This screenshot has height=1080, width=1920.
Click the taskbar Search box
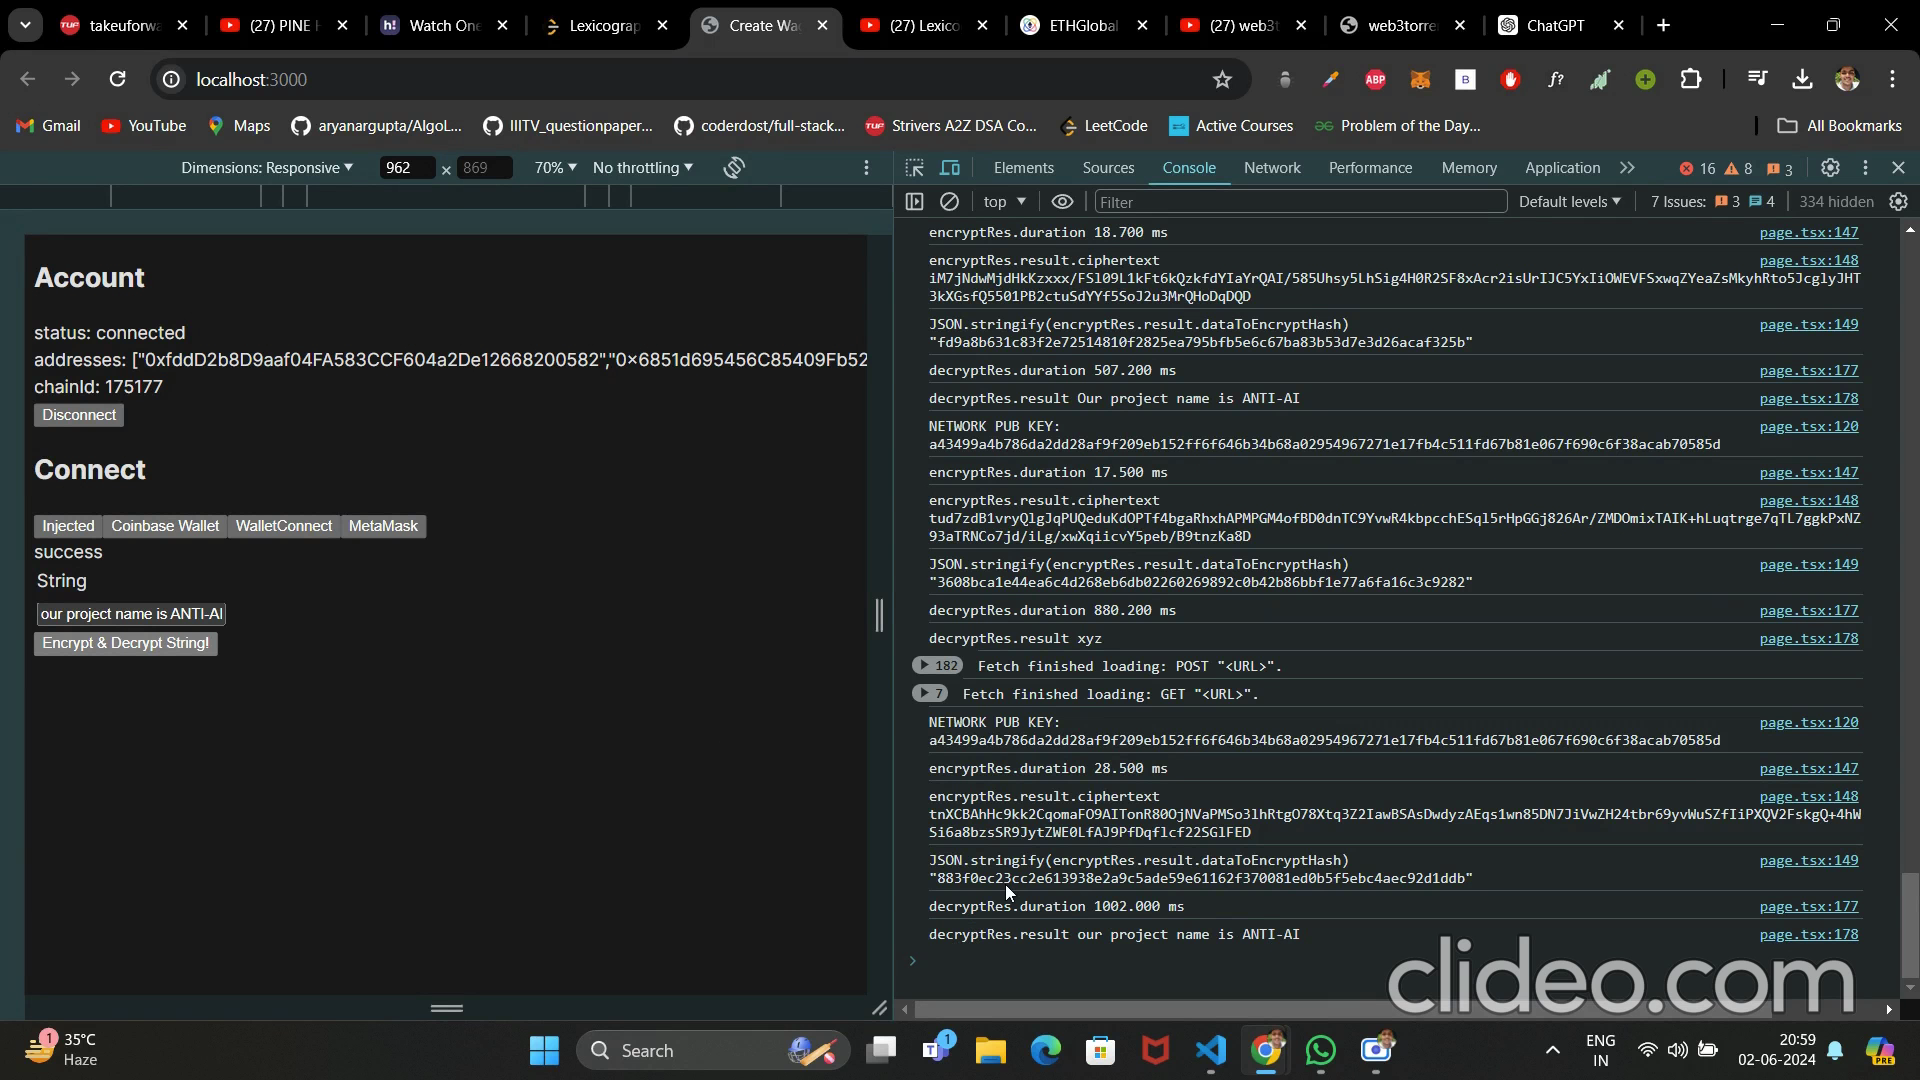714,1051
